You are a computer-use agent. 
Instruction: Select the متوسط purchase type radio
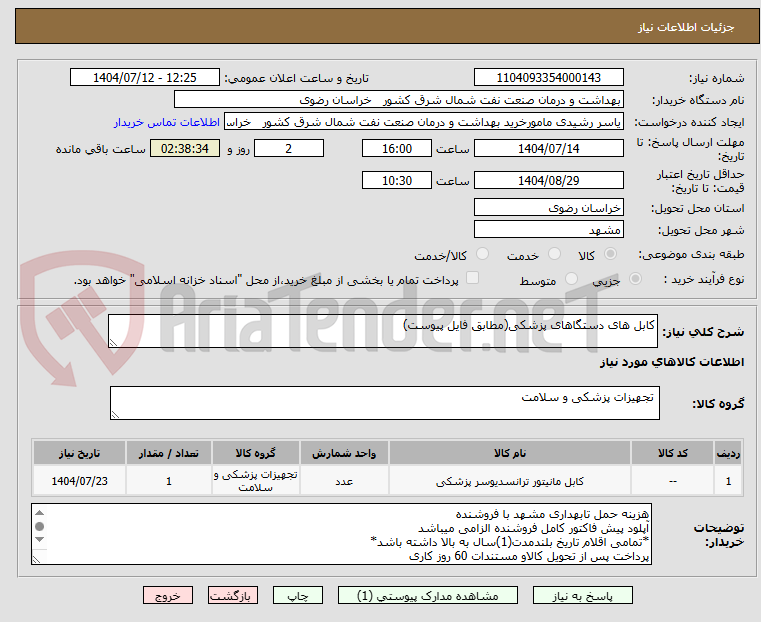point(572,278)
